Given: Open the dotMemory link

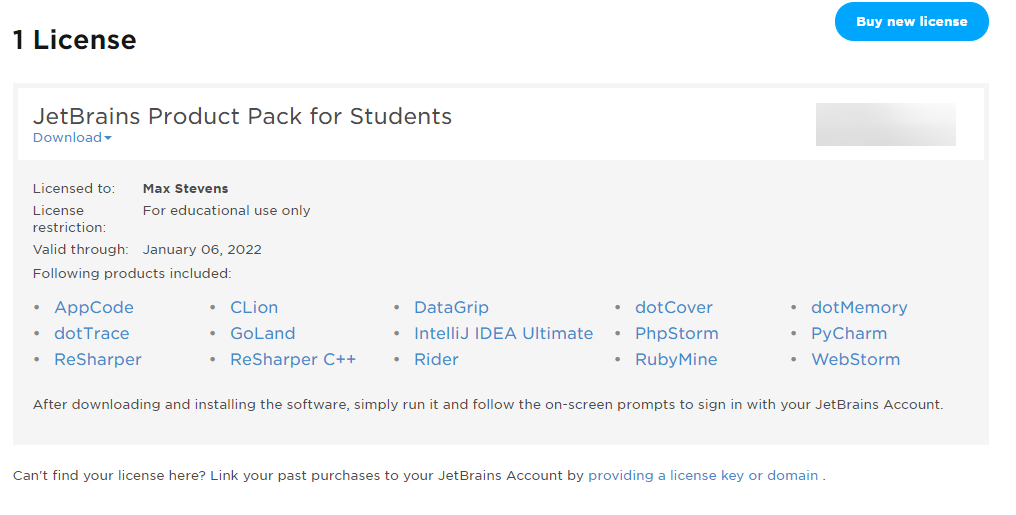Looking at the screenshot, I should coord(859,308).
